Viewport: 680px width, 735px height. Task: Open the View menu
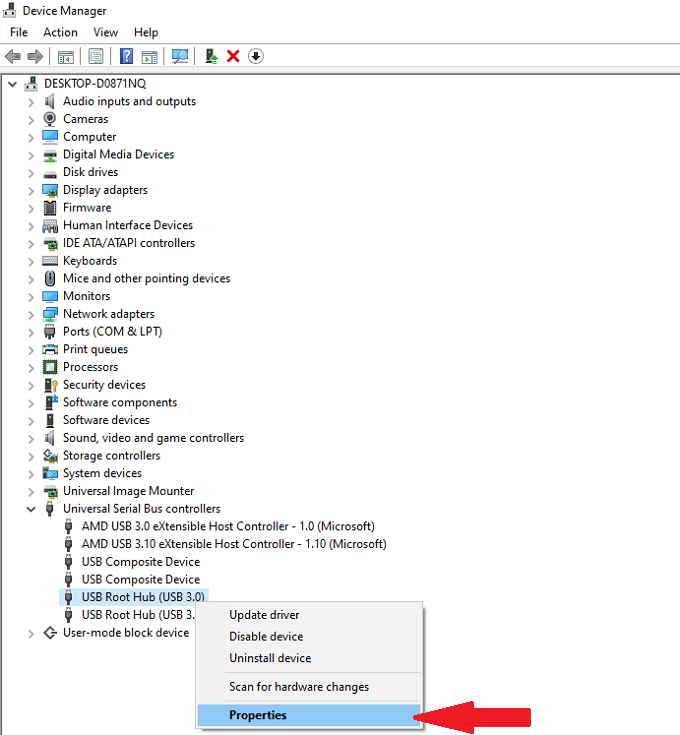[x=105, y=32]
